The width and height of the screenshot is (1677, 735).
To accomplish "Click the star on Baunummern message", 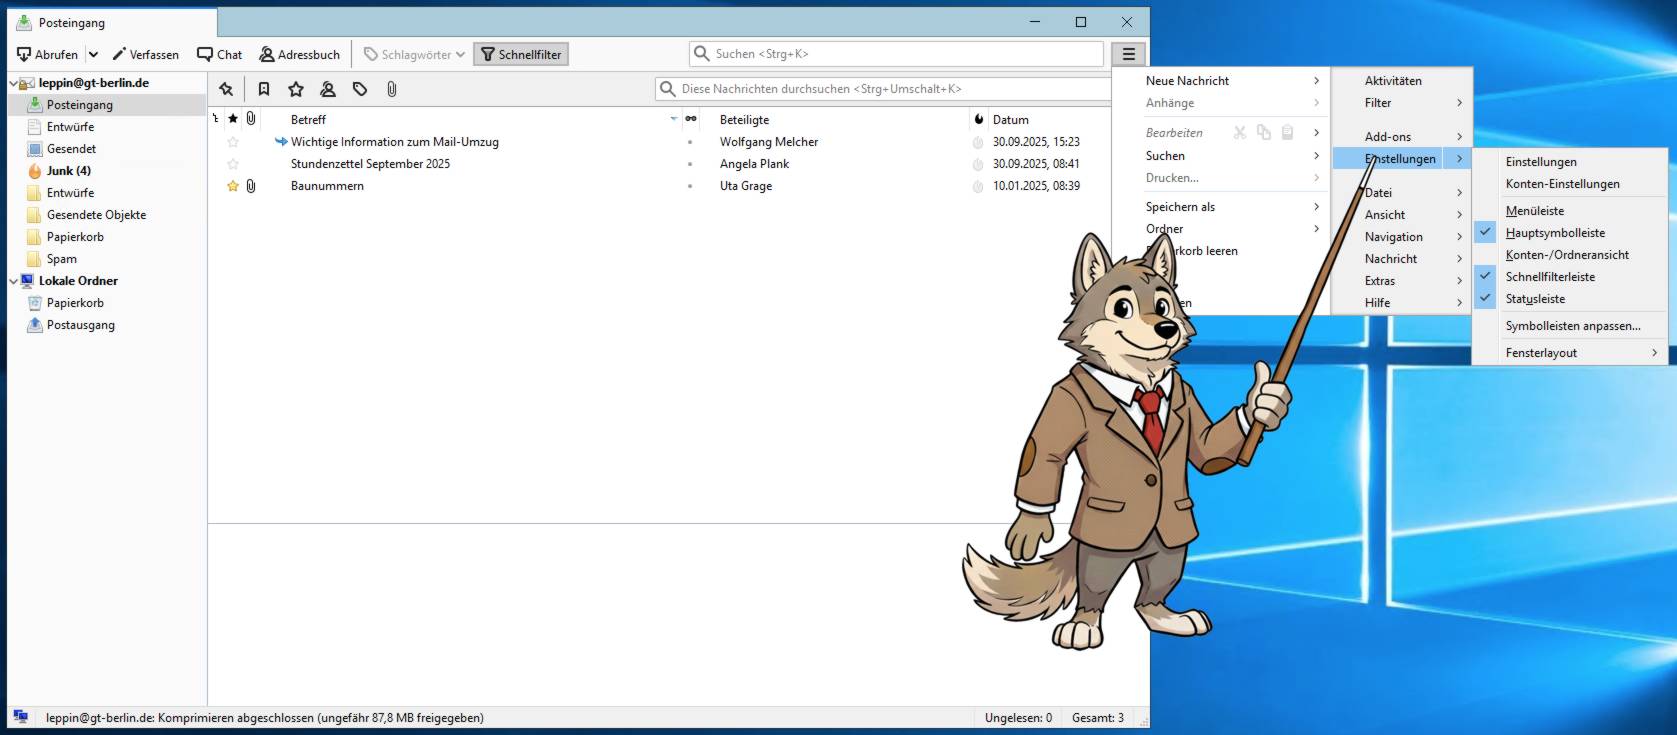I will [x=233, y=186].
